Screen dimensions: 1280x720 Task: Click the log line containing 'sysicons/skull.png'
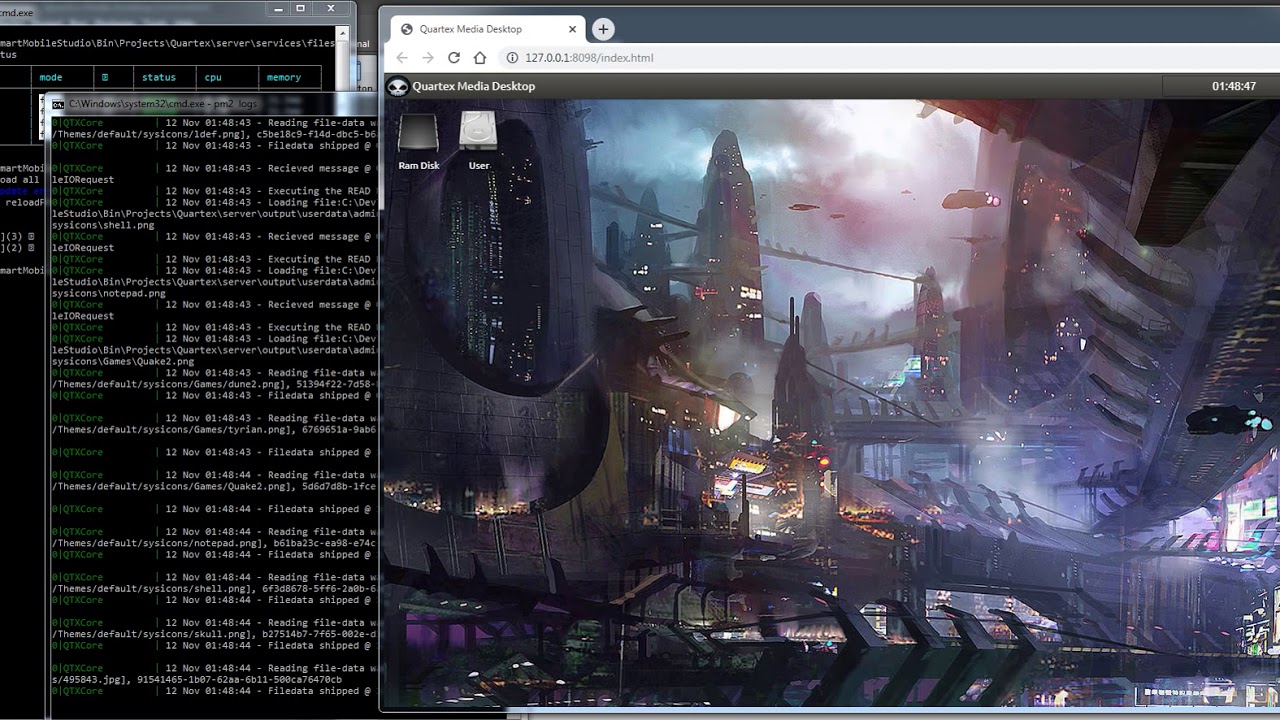[x=214, y=634]
